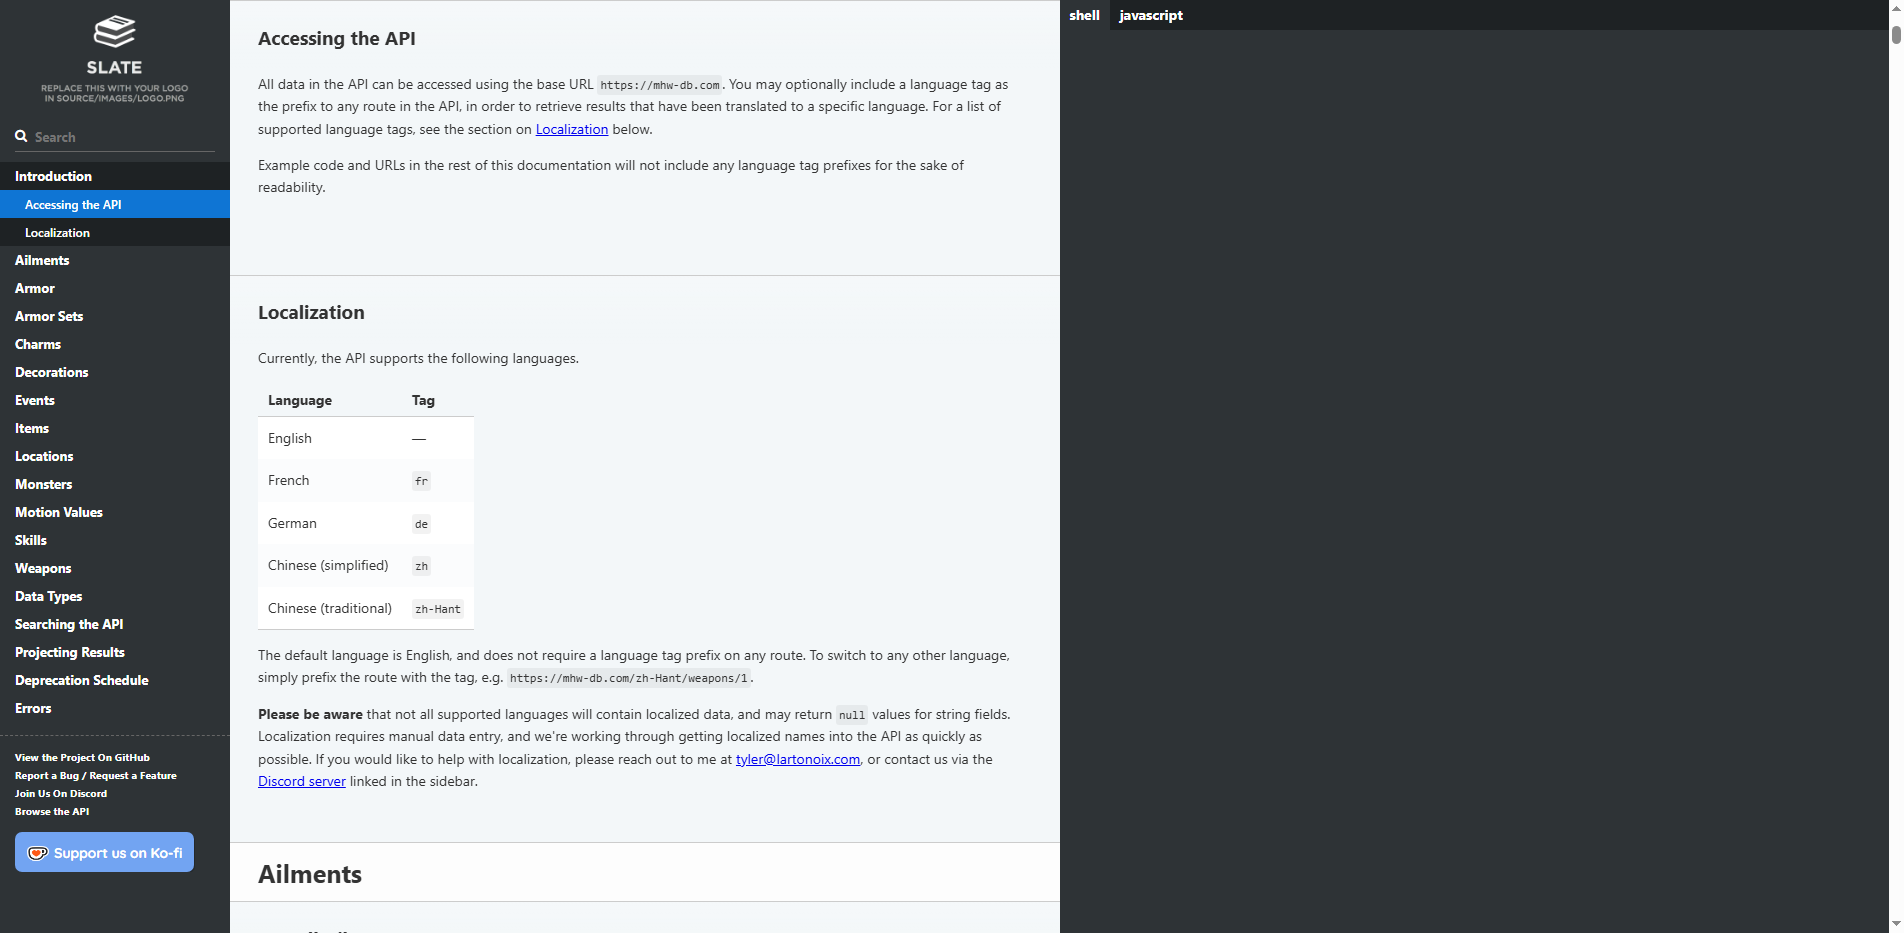Click the zh-Hant tag cell
This screenshot has height=933, width=1904.
(438, 609)
